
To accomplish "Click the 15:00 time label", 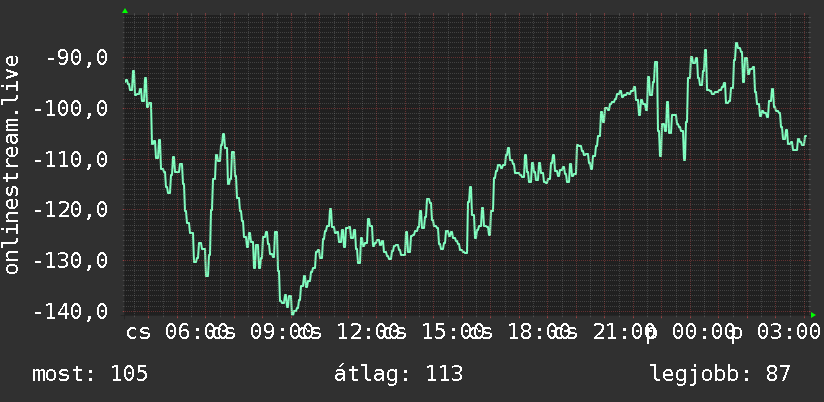I will pos(453,332).
